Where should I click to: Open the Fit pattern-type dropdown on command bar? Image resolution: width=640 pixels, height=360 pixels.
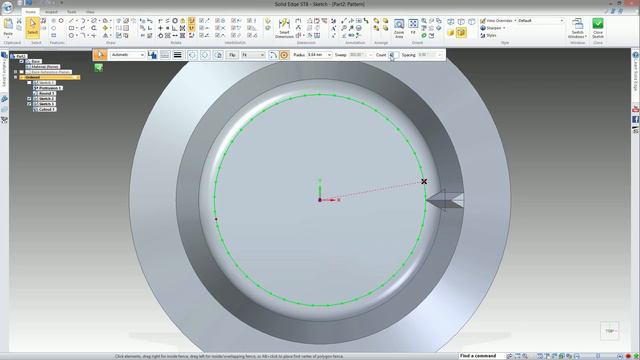point(253,55)
